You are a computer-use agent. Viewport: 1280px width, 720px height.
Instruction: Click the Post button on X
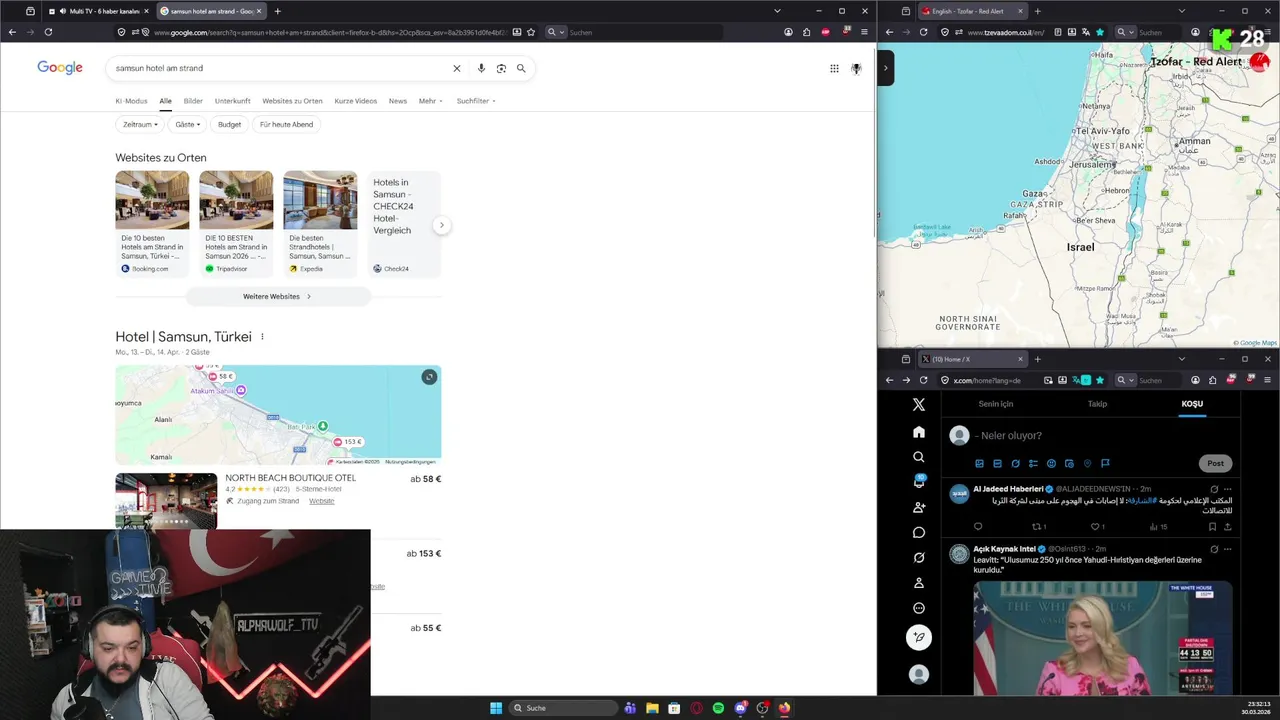(1215, 463)
